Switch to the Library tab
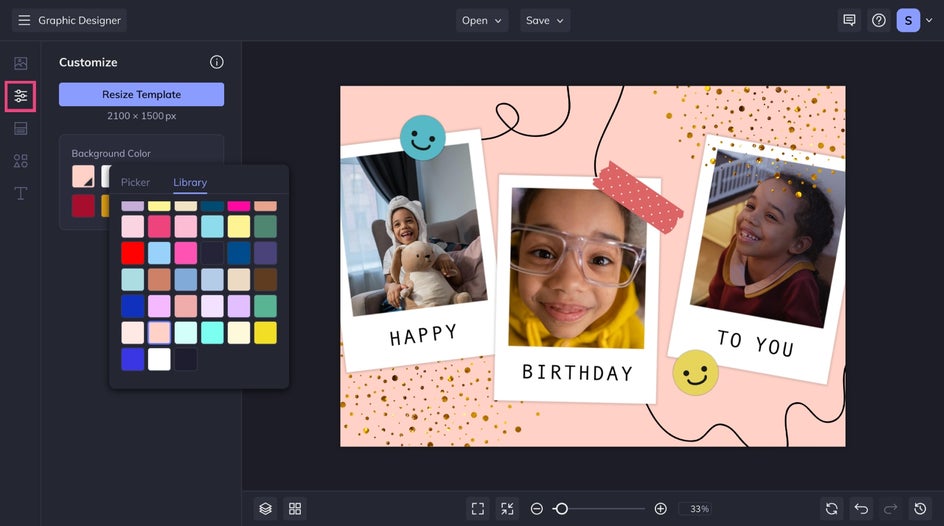Image resolution: width=944 pixels, height=526 pixels. coord(190,182)
